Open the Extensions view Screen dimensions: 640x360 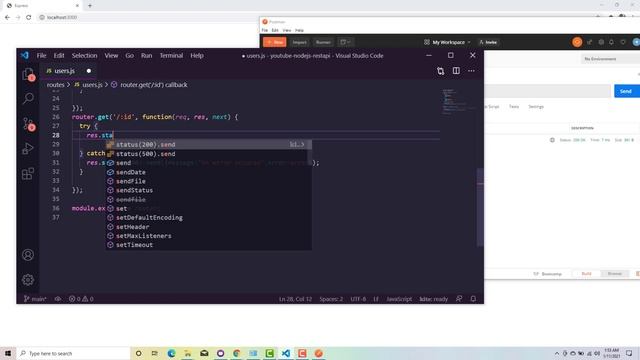tap(28, 174)
